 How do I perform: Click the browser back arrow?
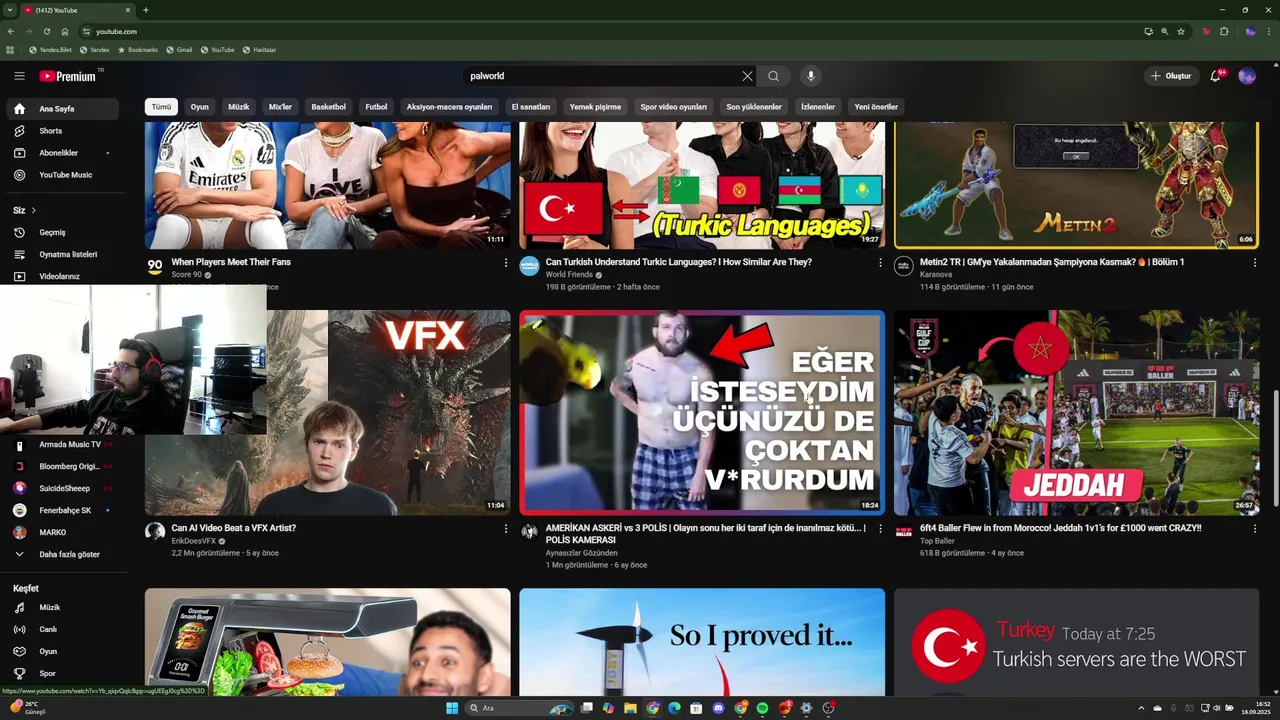pos(11,31)
